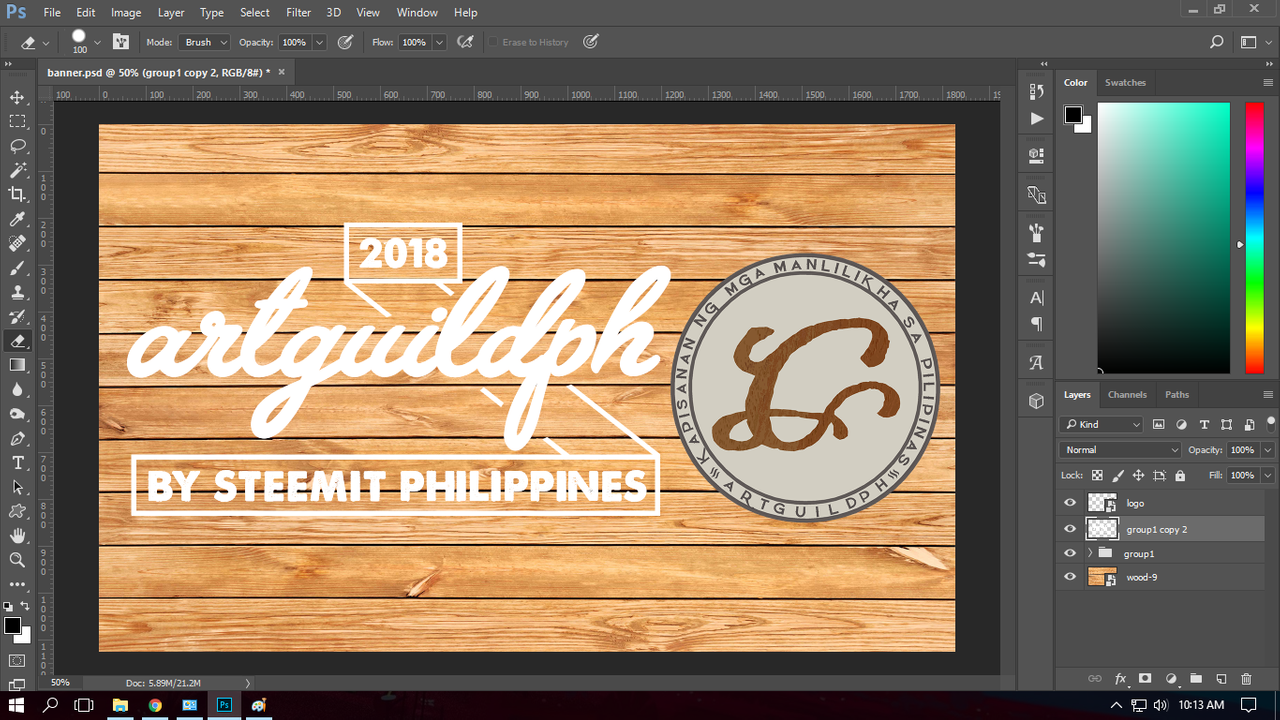Select the Clone Stamp tool

coord(17,292)
